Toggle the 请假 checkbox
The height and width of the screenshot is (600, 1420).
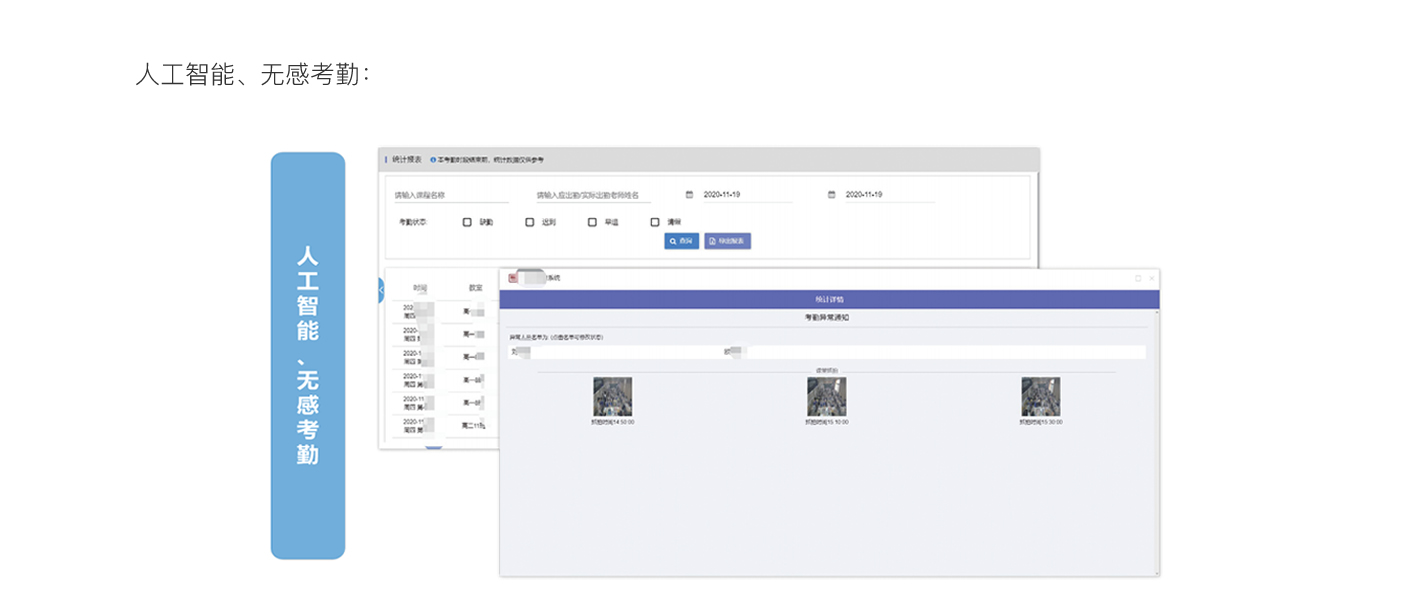(655, 222)
